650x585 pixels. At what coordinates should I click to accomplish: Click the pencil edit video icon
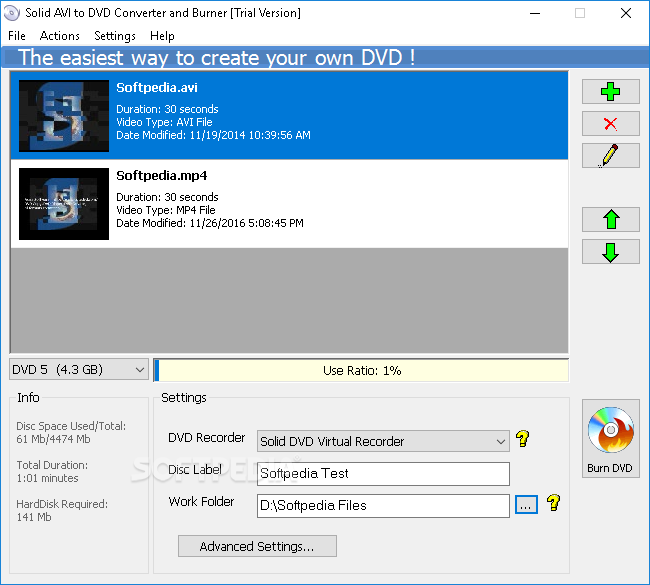(x=611, y=155)
